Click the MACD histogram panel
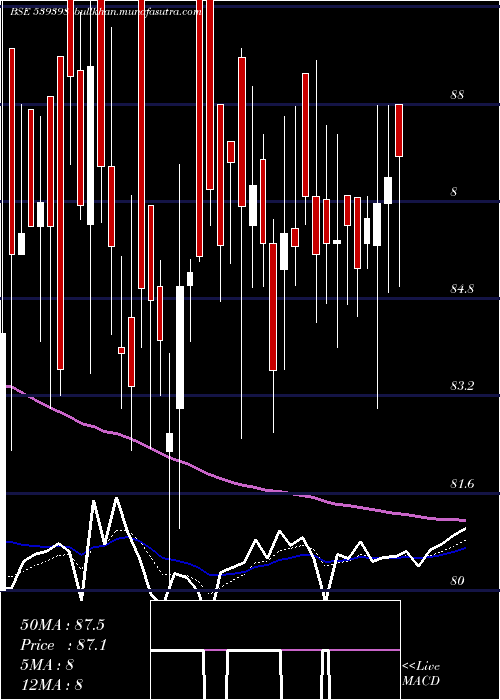 275,650
